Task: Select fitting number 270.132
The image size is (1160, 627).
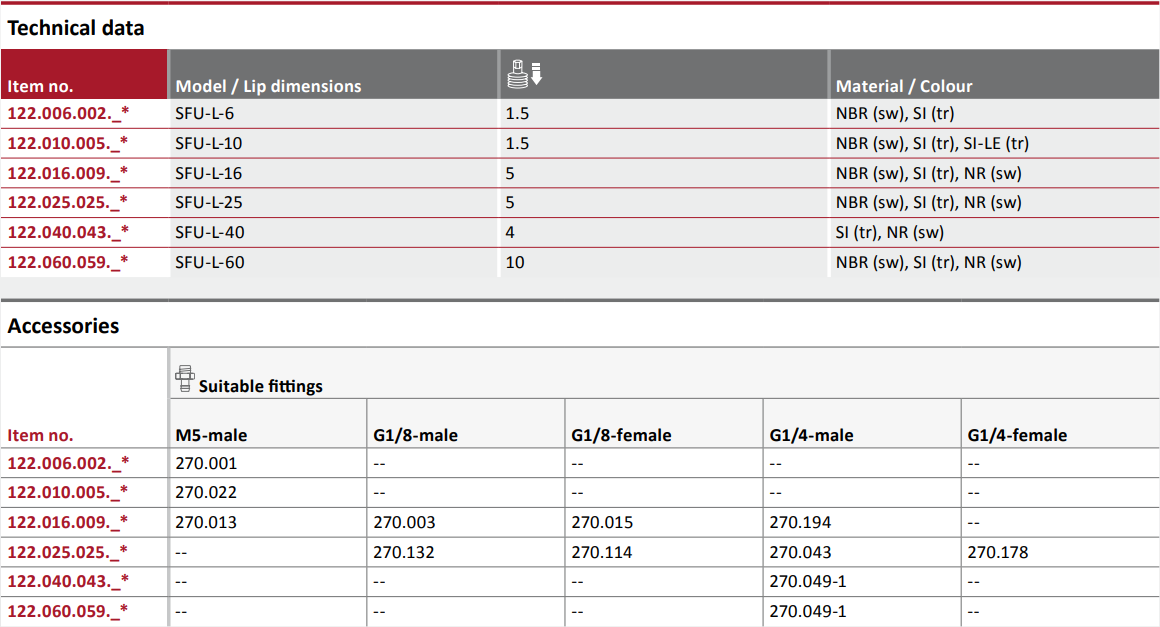Action: (x=404, y=552)
